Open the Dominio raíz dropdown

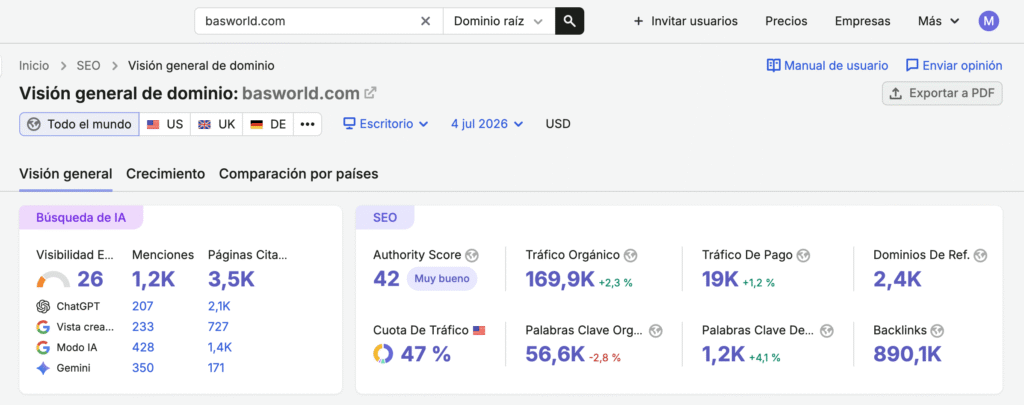point(499,21)
